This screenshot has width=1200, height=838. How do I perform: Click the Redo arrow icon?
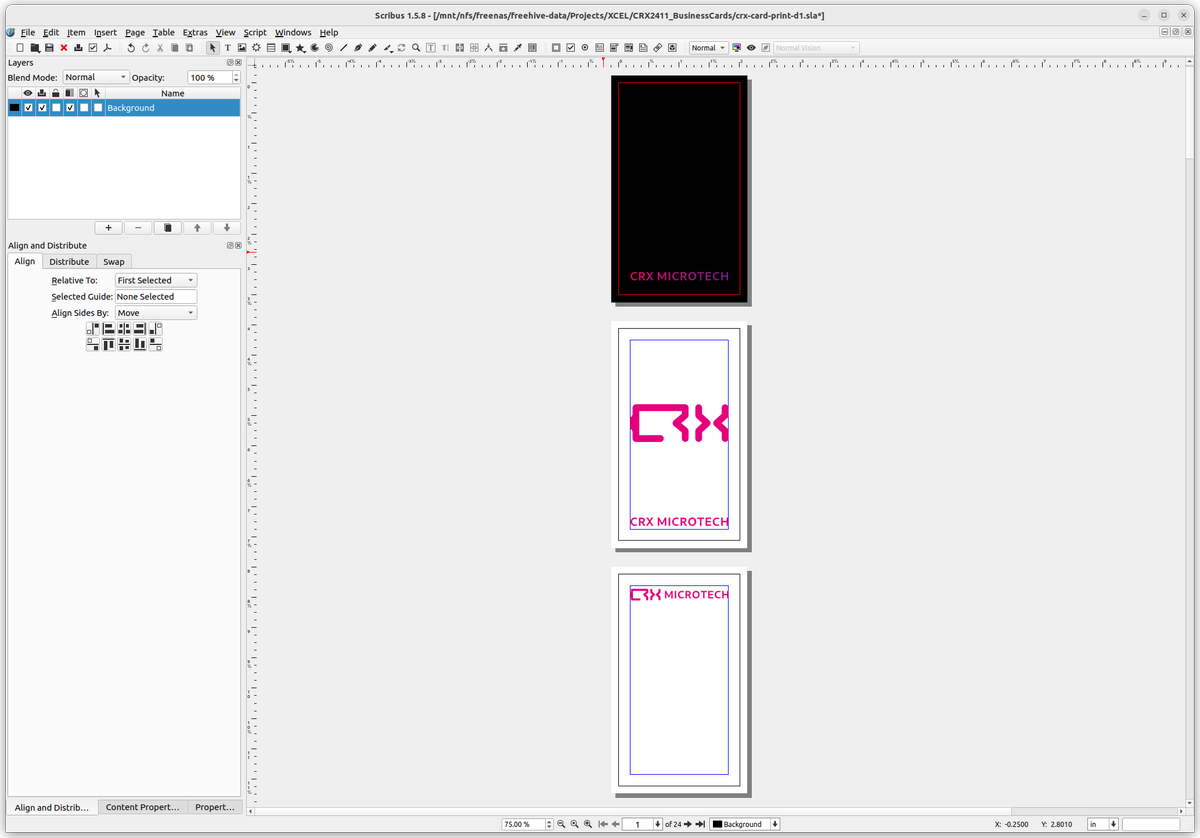click(x=146, y=48)
